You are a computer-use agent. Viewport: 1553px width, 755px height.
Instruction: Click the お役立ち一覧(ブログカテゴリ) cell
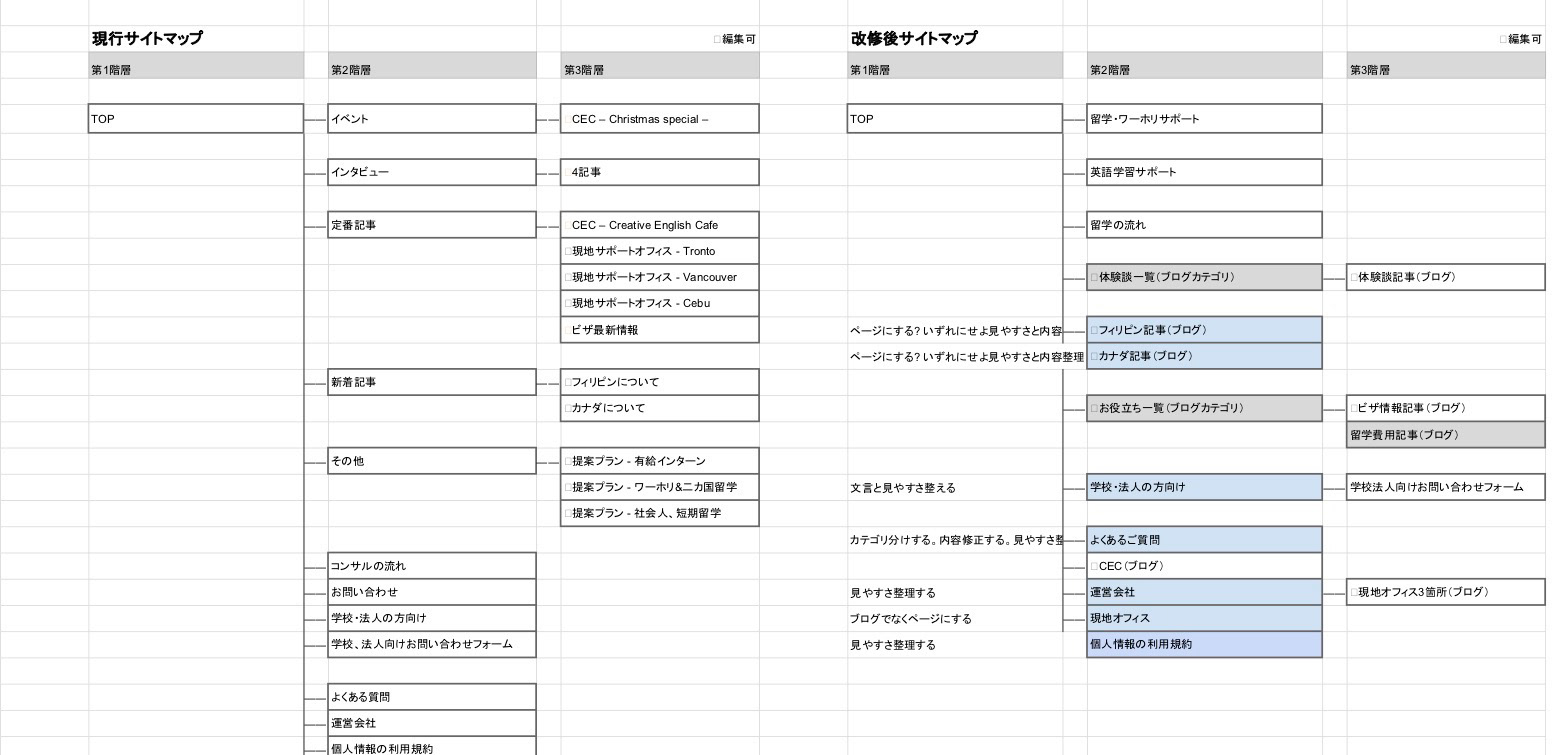point(1204,408)
